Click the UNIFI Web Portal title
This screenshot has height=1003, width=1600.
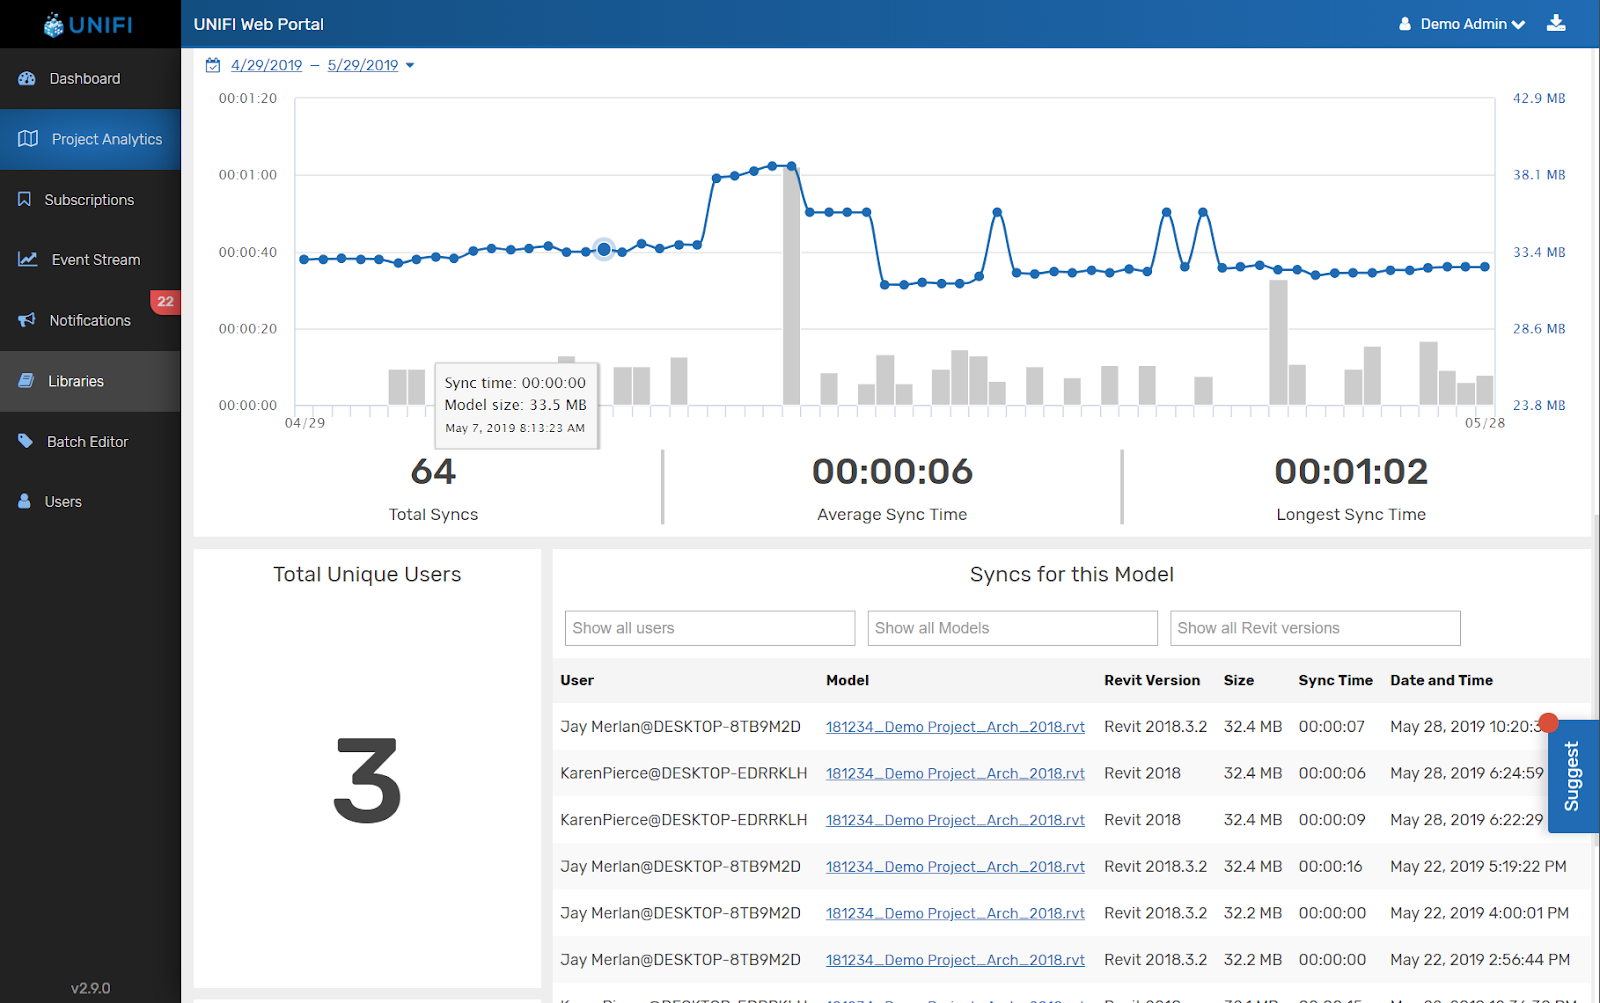[x=259, y=24]
